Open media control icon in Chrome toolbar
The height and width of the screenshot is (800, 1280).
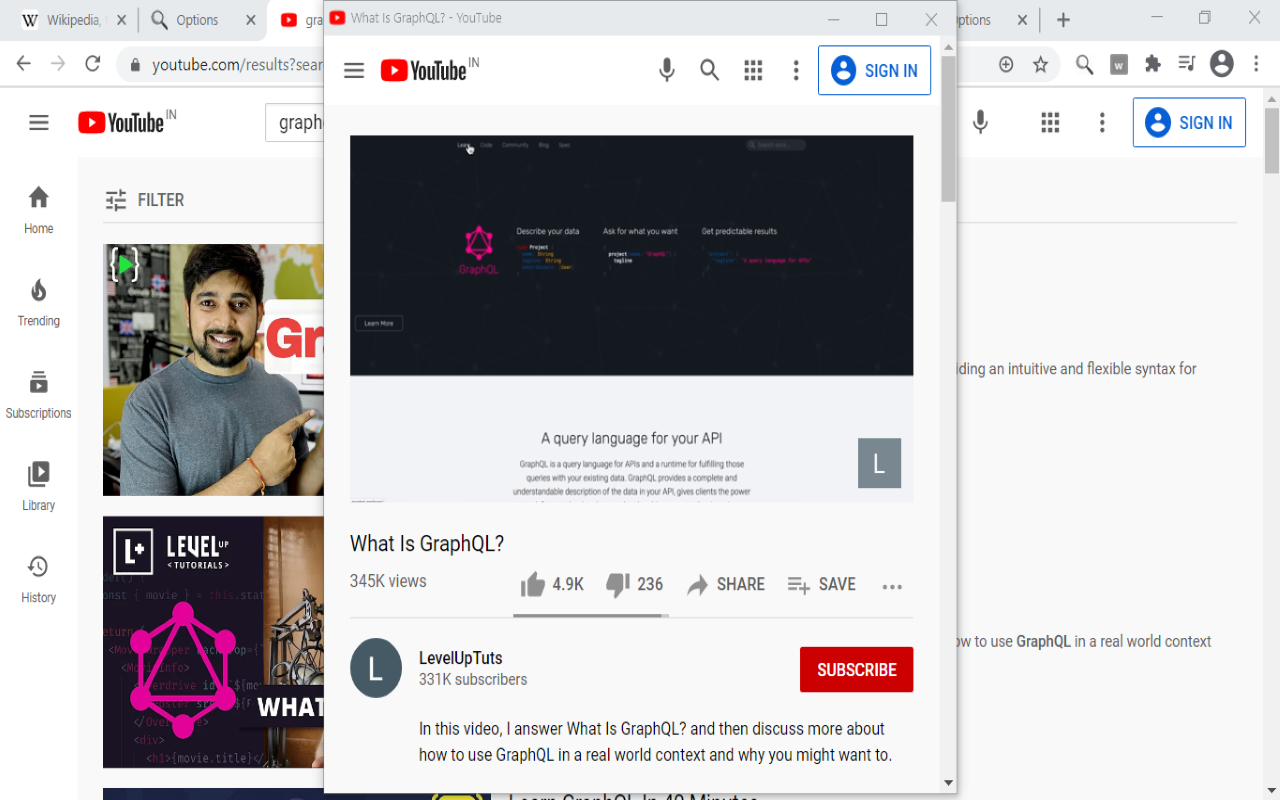pos(1187,64)
